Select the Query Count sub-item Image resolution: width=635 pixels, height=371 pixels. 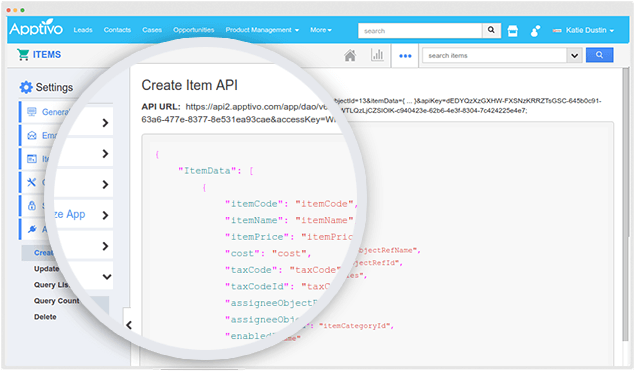(56, 301)
